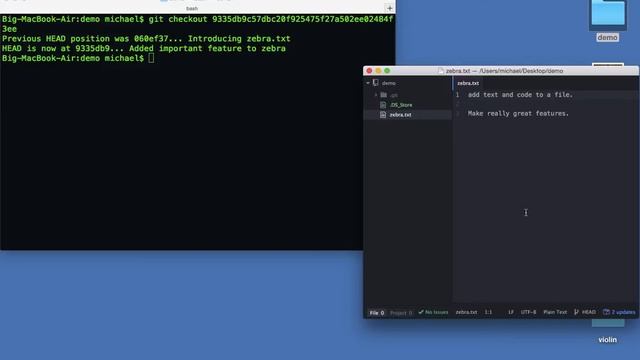Open File 0 linter status
Image resolution: width=640 pixels, height=360 pixels.
pos(377,313)
